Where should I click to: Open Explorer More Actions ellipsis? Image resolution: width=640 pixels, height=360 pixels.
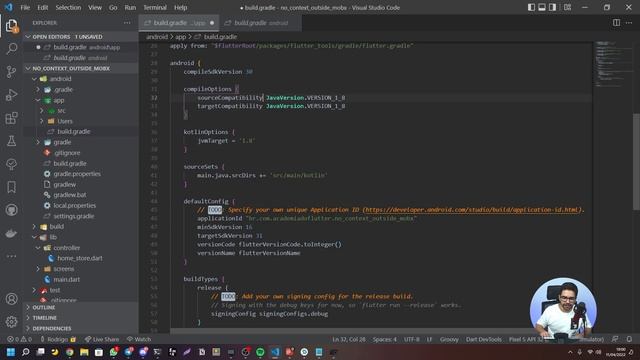(x=127, y=23)
